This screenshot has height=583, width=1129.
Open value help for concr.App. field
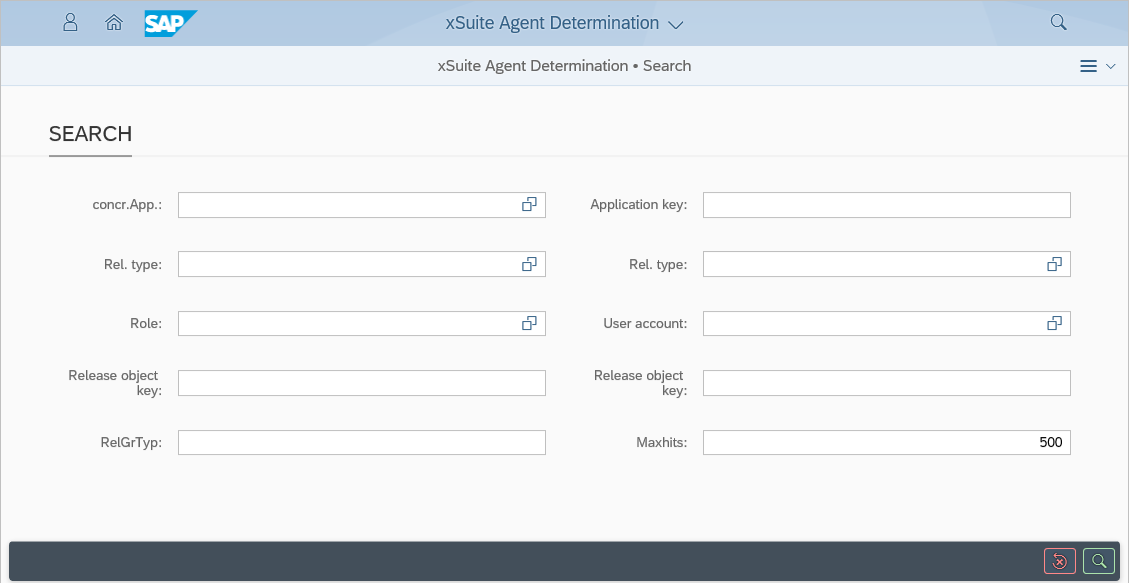pos(529,205)
